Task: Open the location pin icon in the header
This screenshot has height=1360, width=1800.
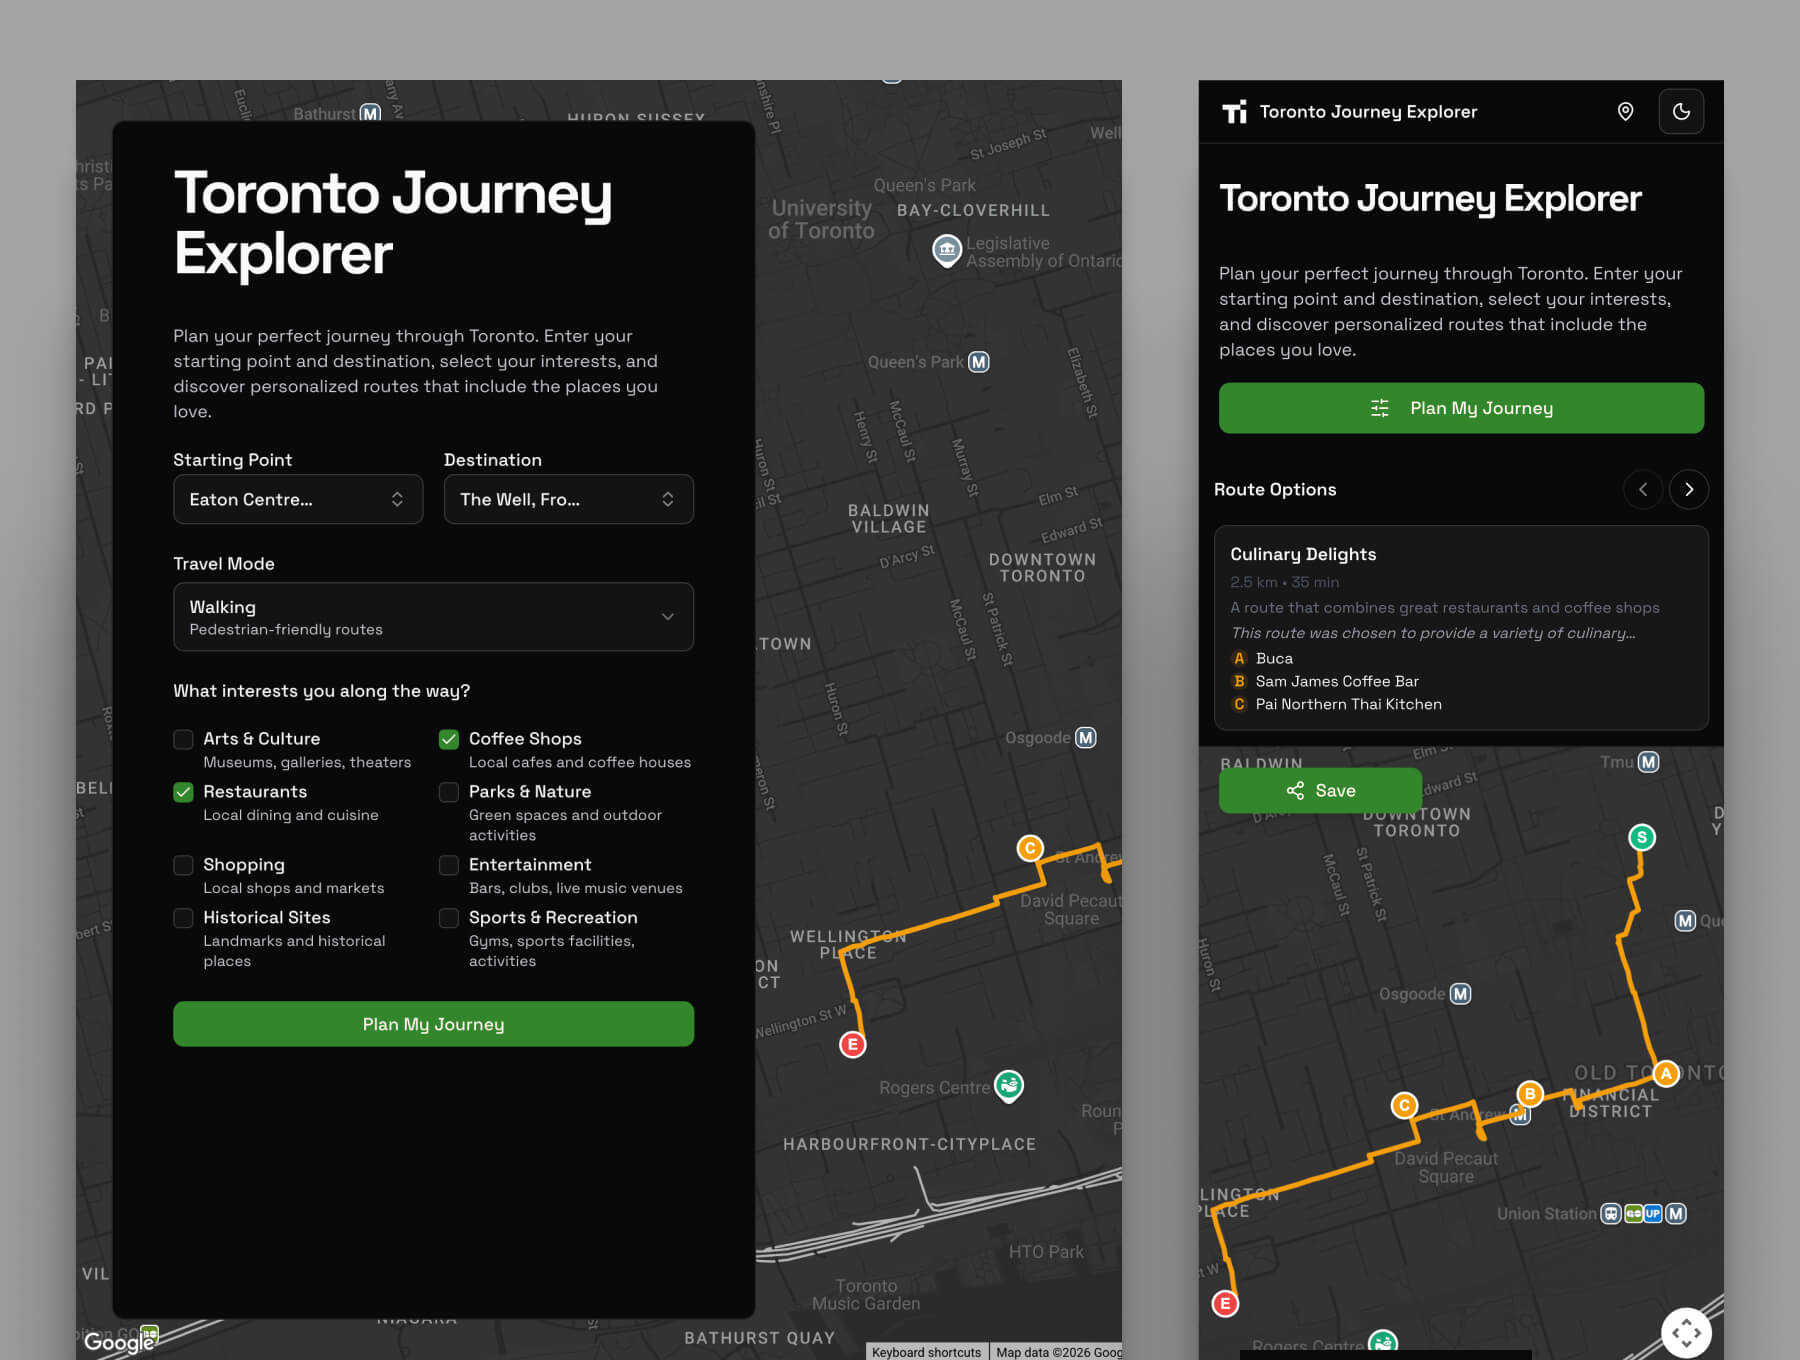Action: [x=1625, y=111]
